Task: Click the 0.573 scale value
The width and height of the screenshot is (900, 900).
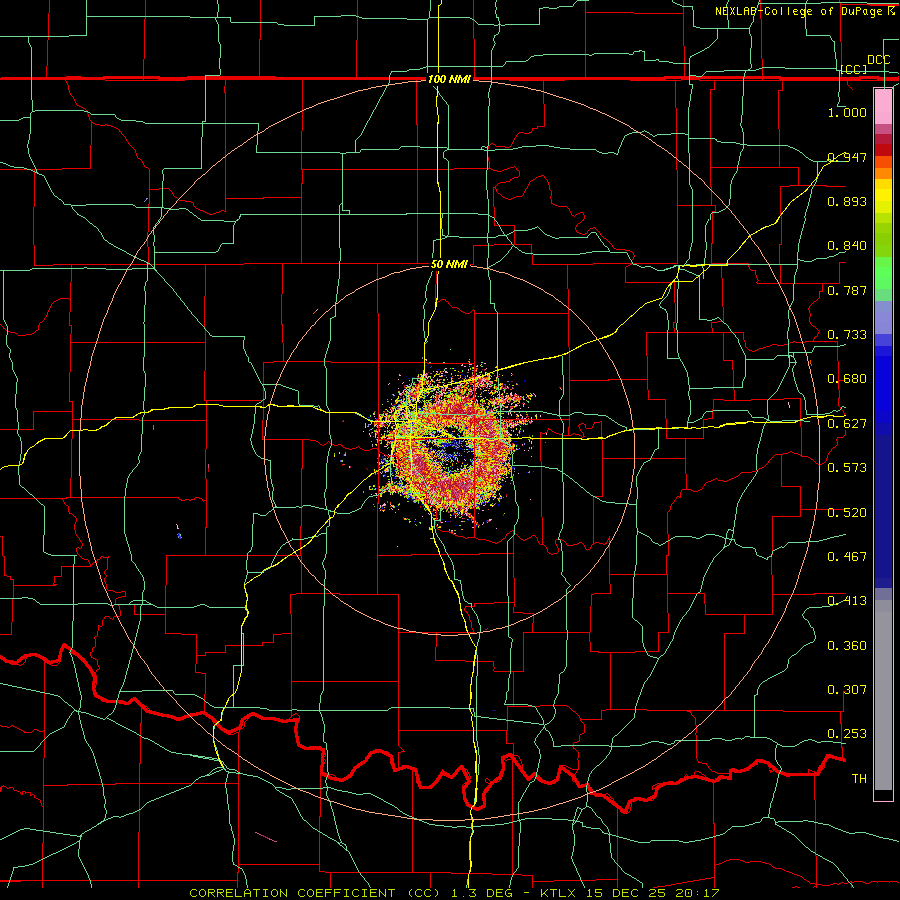Action: coord(847,468)
